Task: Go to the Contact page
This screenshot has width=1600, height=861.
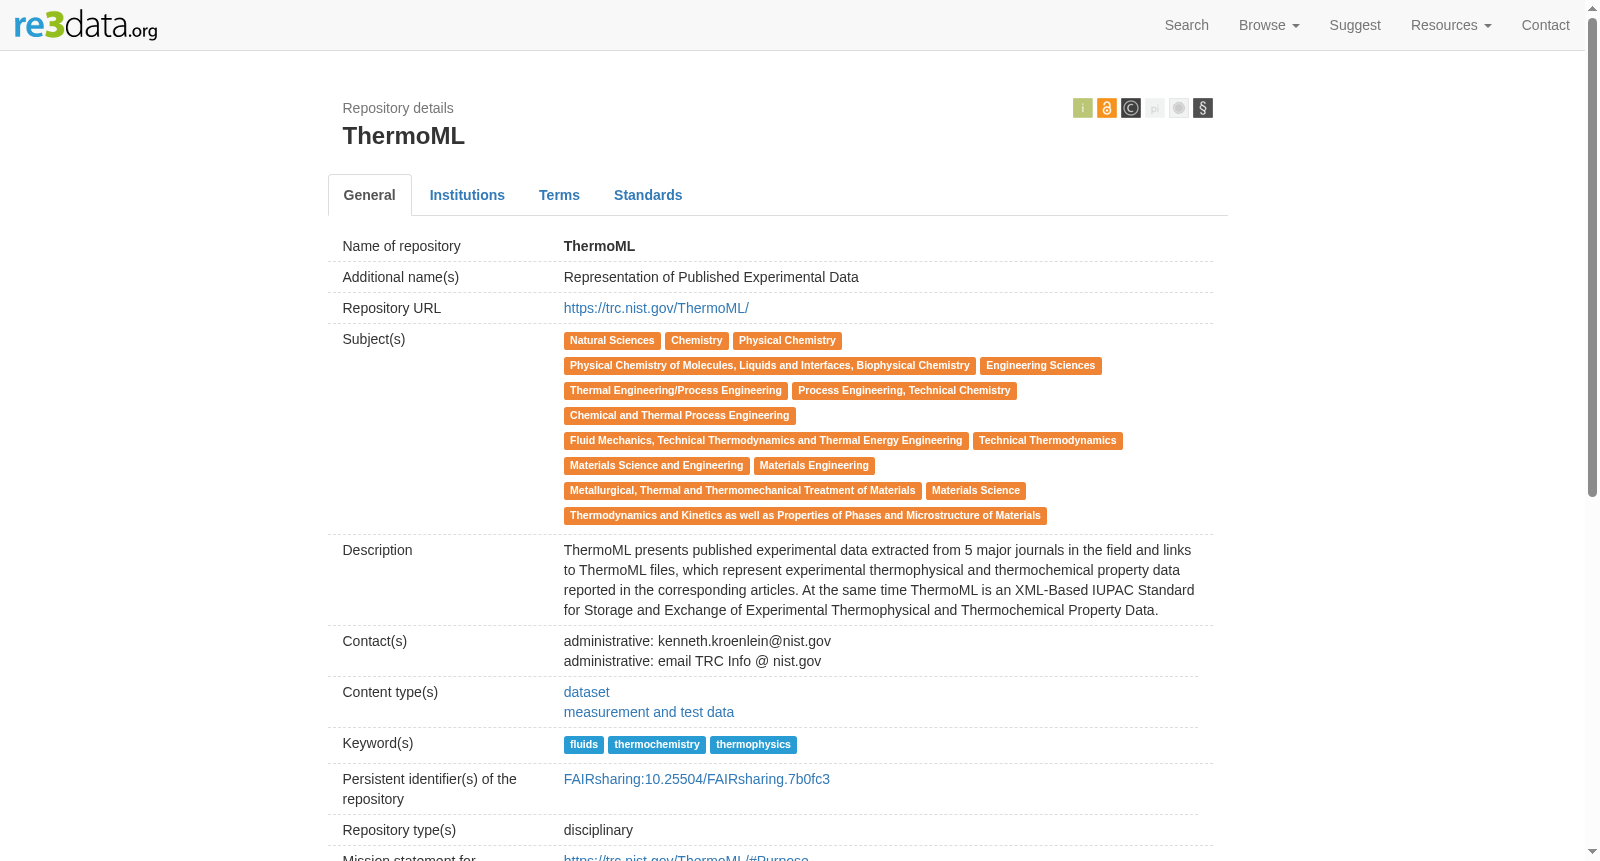Action: [x=1546, y=25]
